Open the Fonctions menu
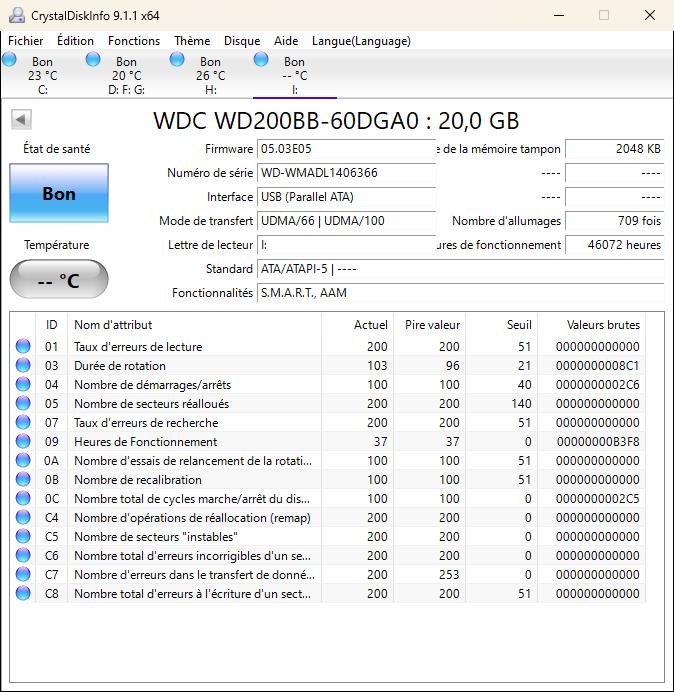 (x=134, y=41)
